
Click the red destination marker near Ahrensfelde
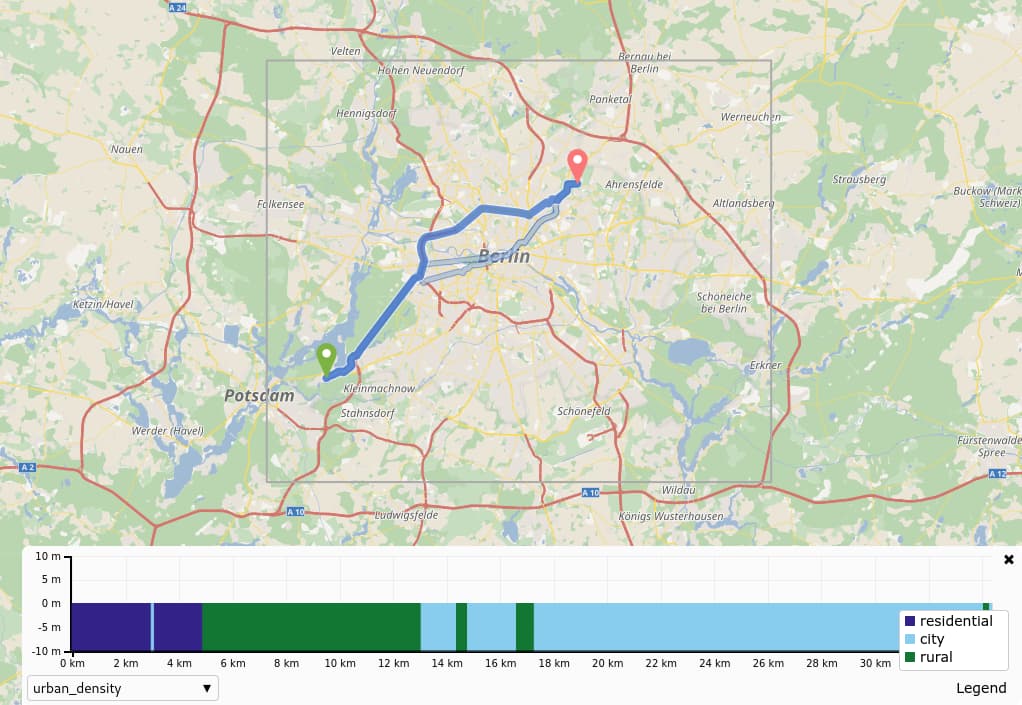pyautogui.click(x=577, y=164)
